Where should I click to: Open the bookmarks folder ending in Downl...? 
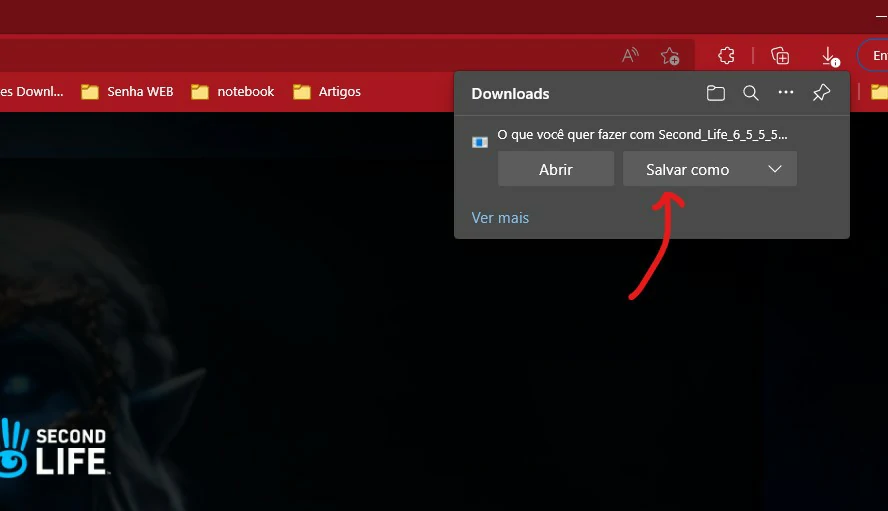pos(31,91)
